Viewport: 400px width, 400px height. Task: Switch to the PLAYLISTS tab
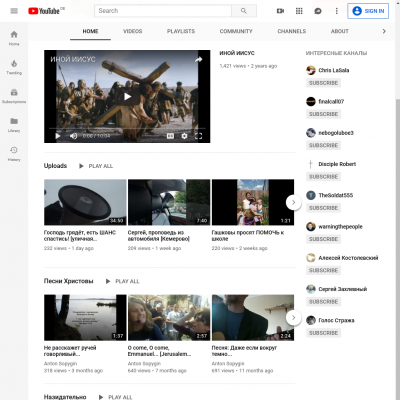181,31
